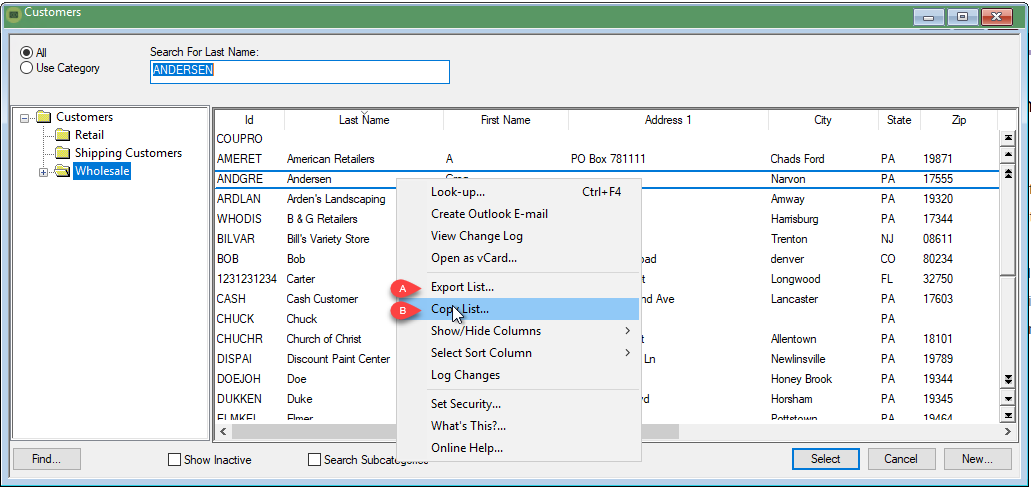Image resolution: width=1031 pixels, height=488 pixels.
Task: Jump to first record with top arrow
Action: 1007,137
